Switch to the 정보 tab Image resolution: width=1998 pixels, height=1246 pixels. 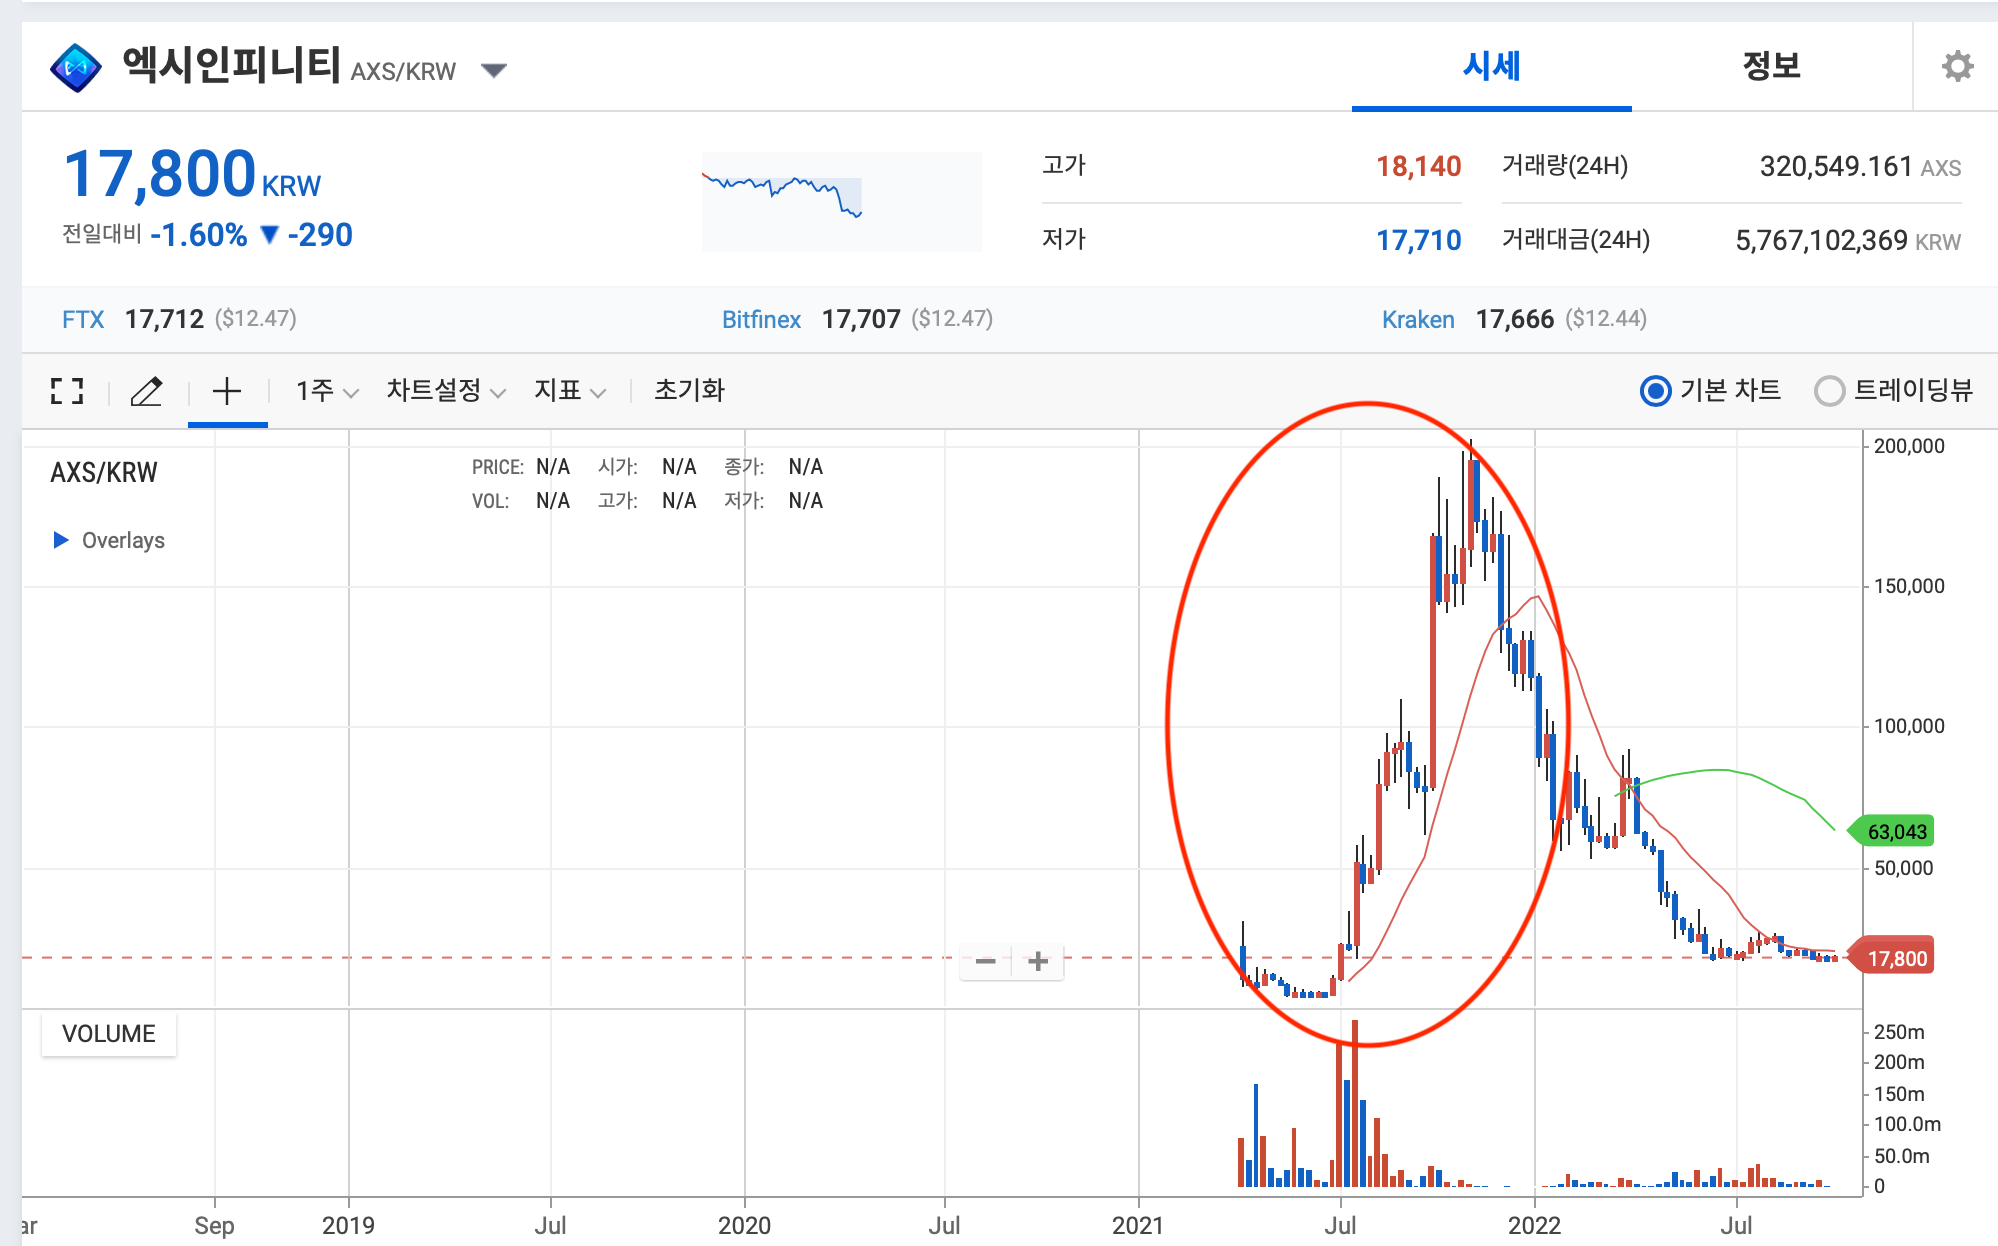(1771, 67)
